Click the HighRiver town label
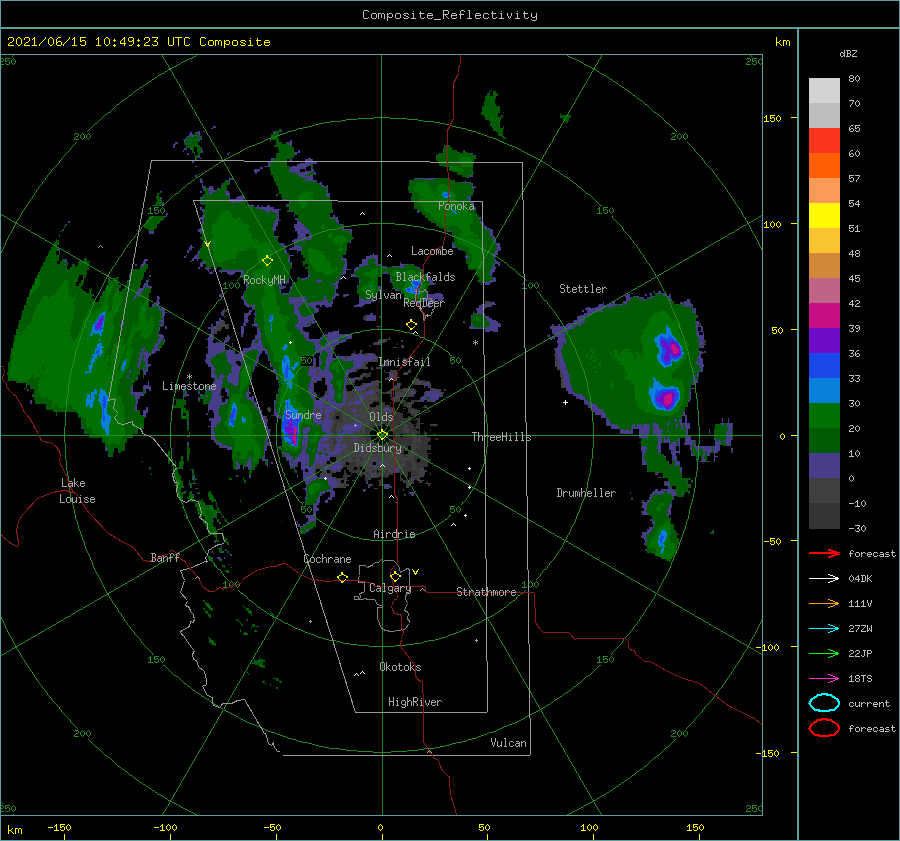The image size is (900, 841). [415, 702]
